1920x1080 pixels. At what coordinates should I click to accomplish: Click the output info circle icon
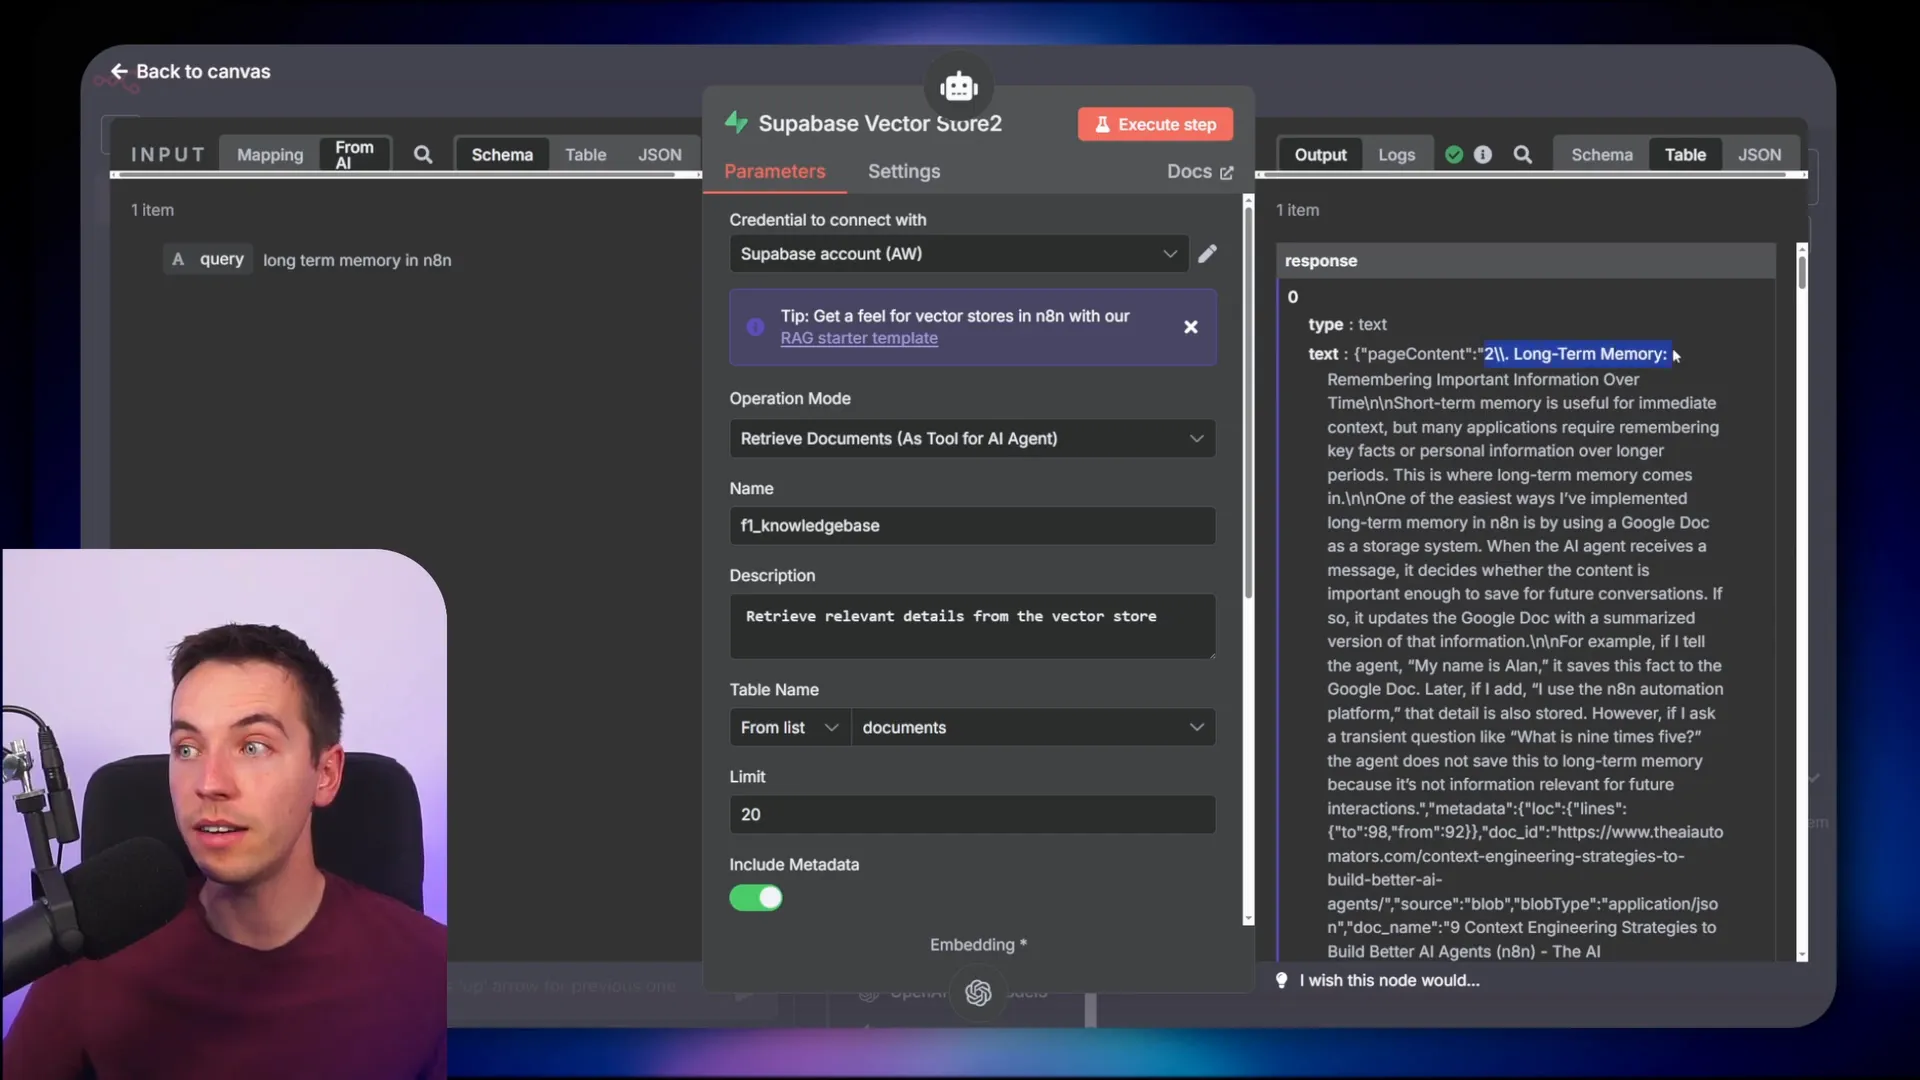[x=1483, y=154]
